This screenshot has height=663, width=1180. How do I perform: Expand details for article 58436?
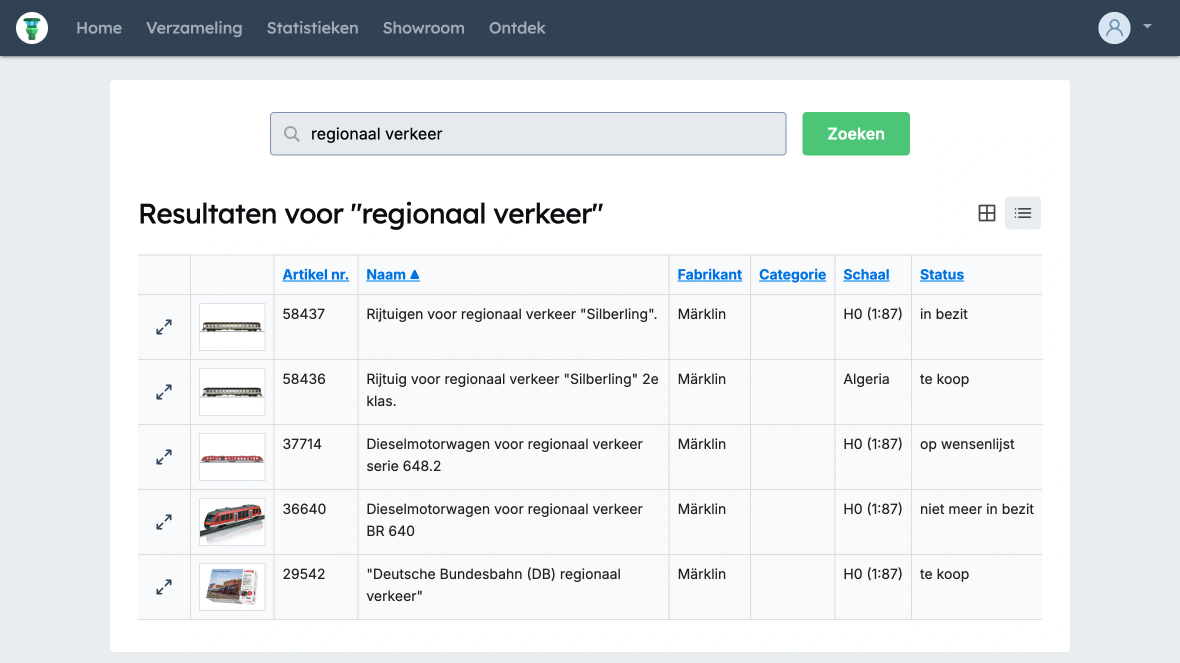[x=164, y=392]
